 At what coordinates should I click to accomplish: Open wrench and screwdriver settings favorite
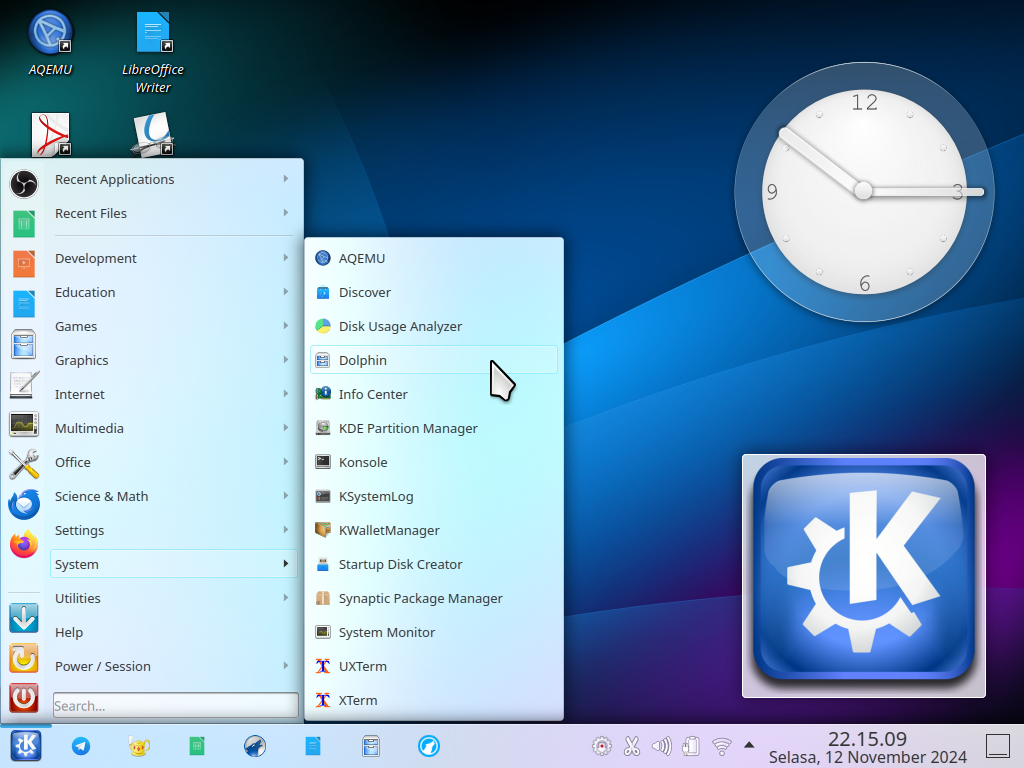point(24,464)
